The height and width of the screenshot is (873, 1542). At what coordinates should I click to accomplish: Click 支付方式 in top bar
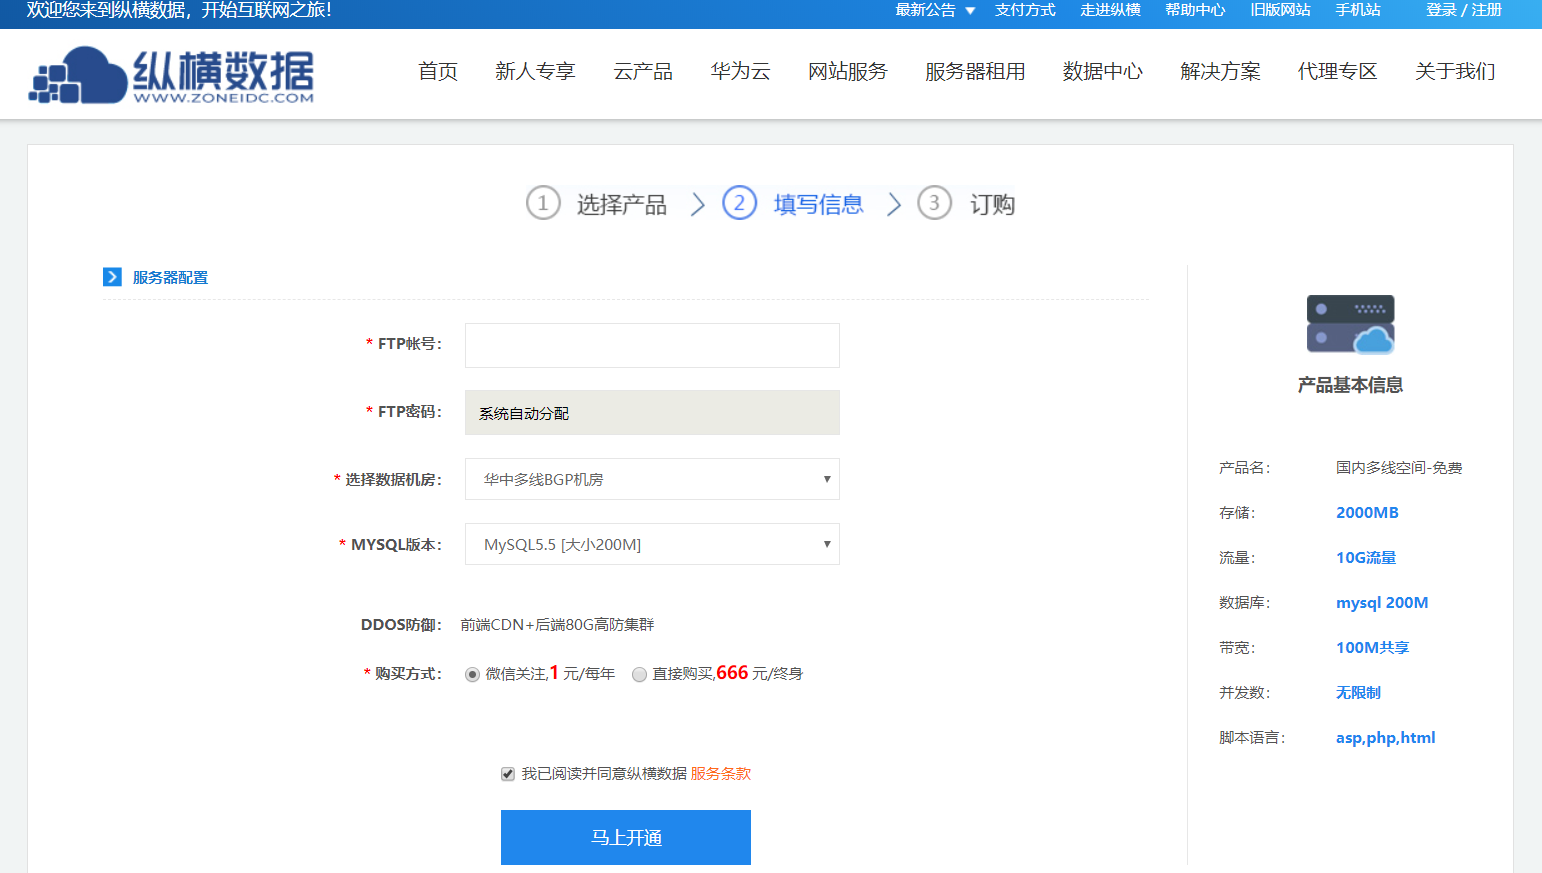[x=1025, y=10]
